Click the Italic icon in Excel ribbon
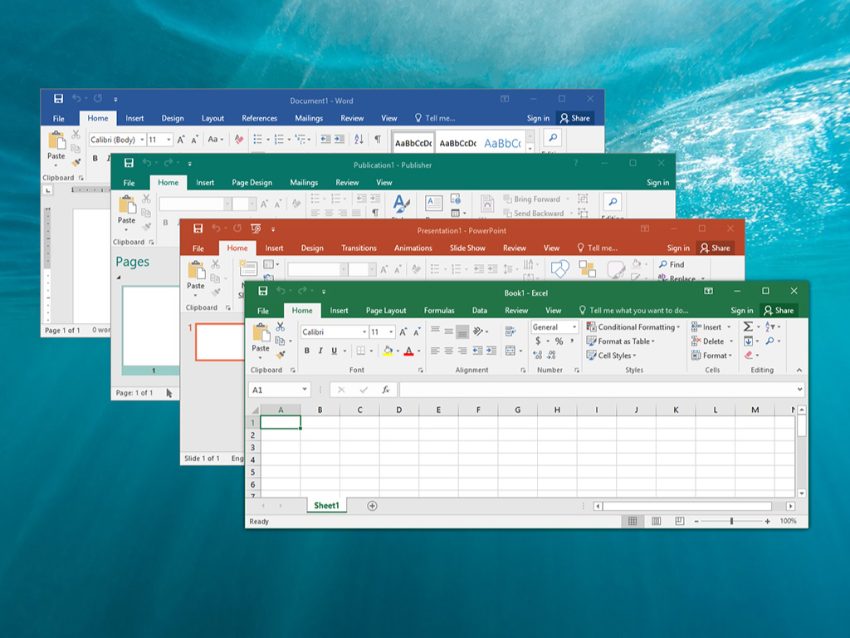The height and width of the screenshot is (638, 850). (x=320, y=351)
